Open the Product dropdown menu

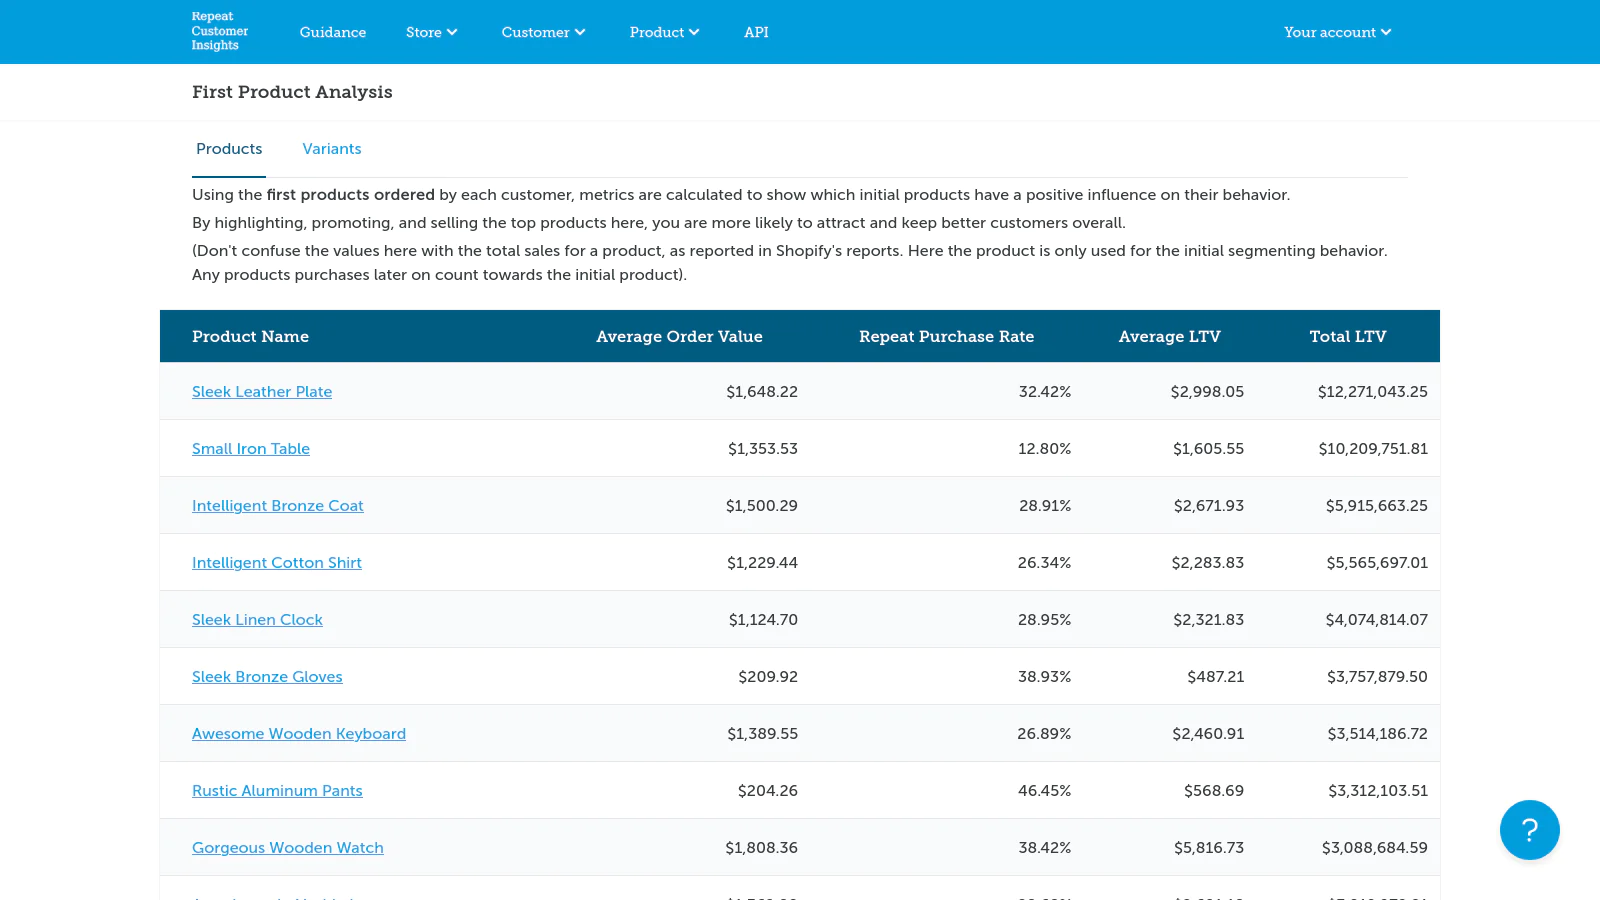click(x=664, y=32)
